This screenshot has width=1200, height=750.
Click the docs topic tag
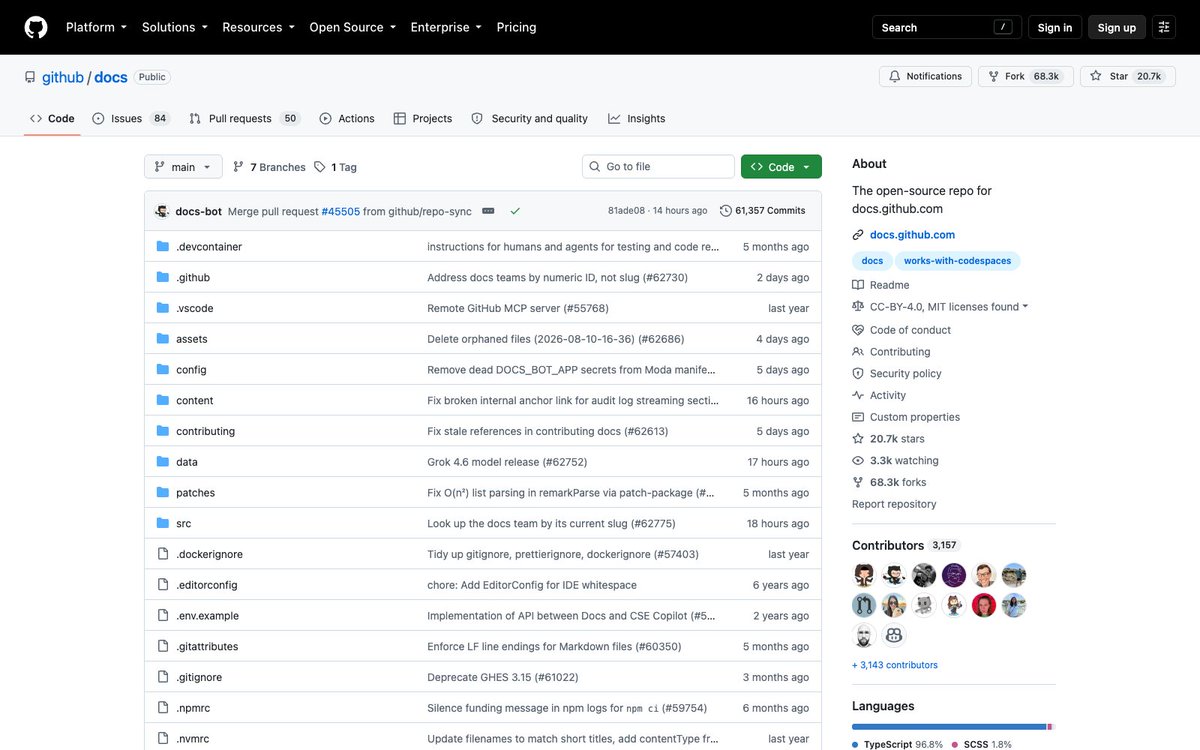tap(872, 261)
